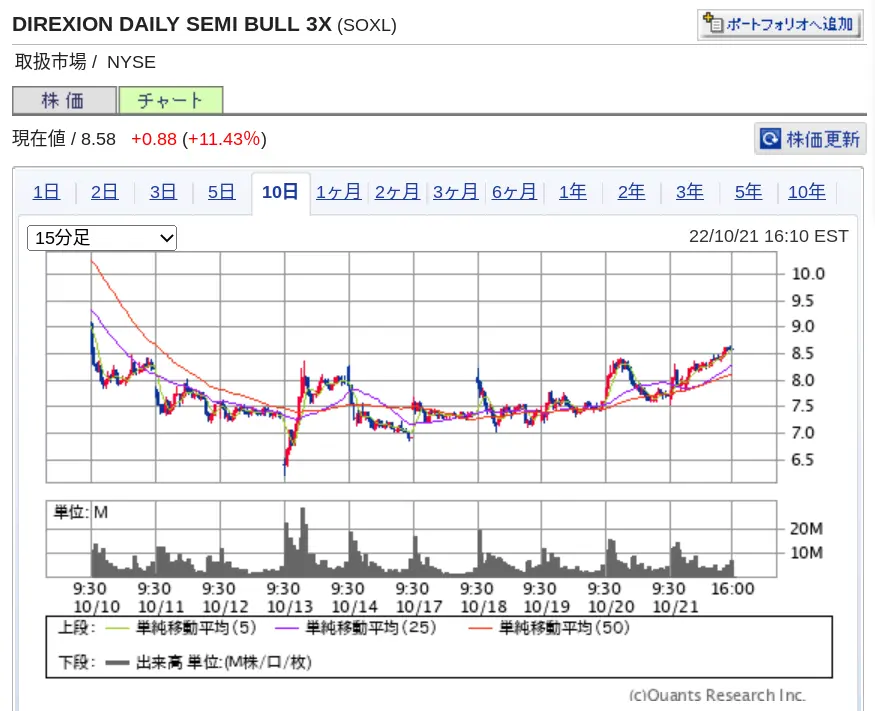Switch chart to 10年 range
This screenshot has height=711, width=875.
[x=807, y=192]
